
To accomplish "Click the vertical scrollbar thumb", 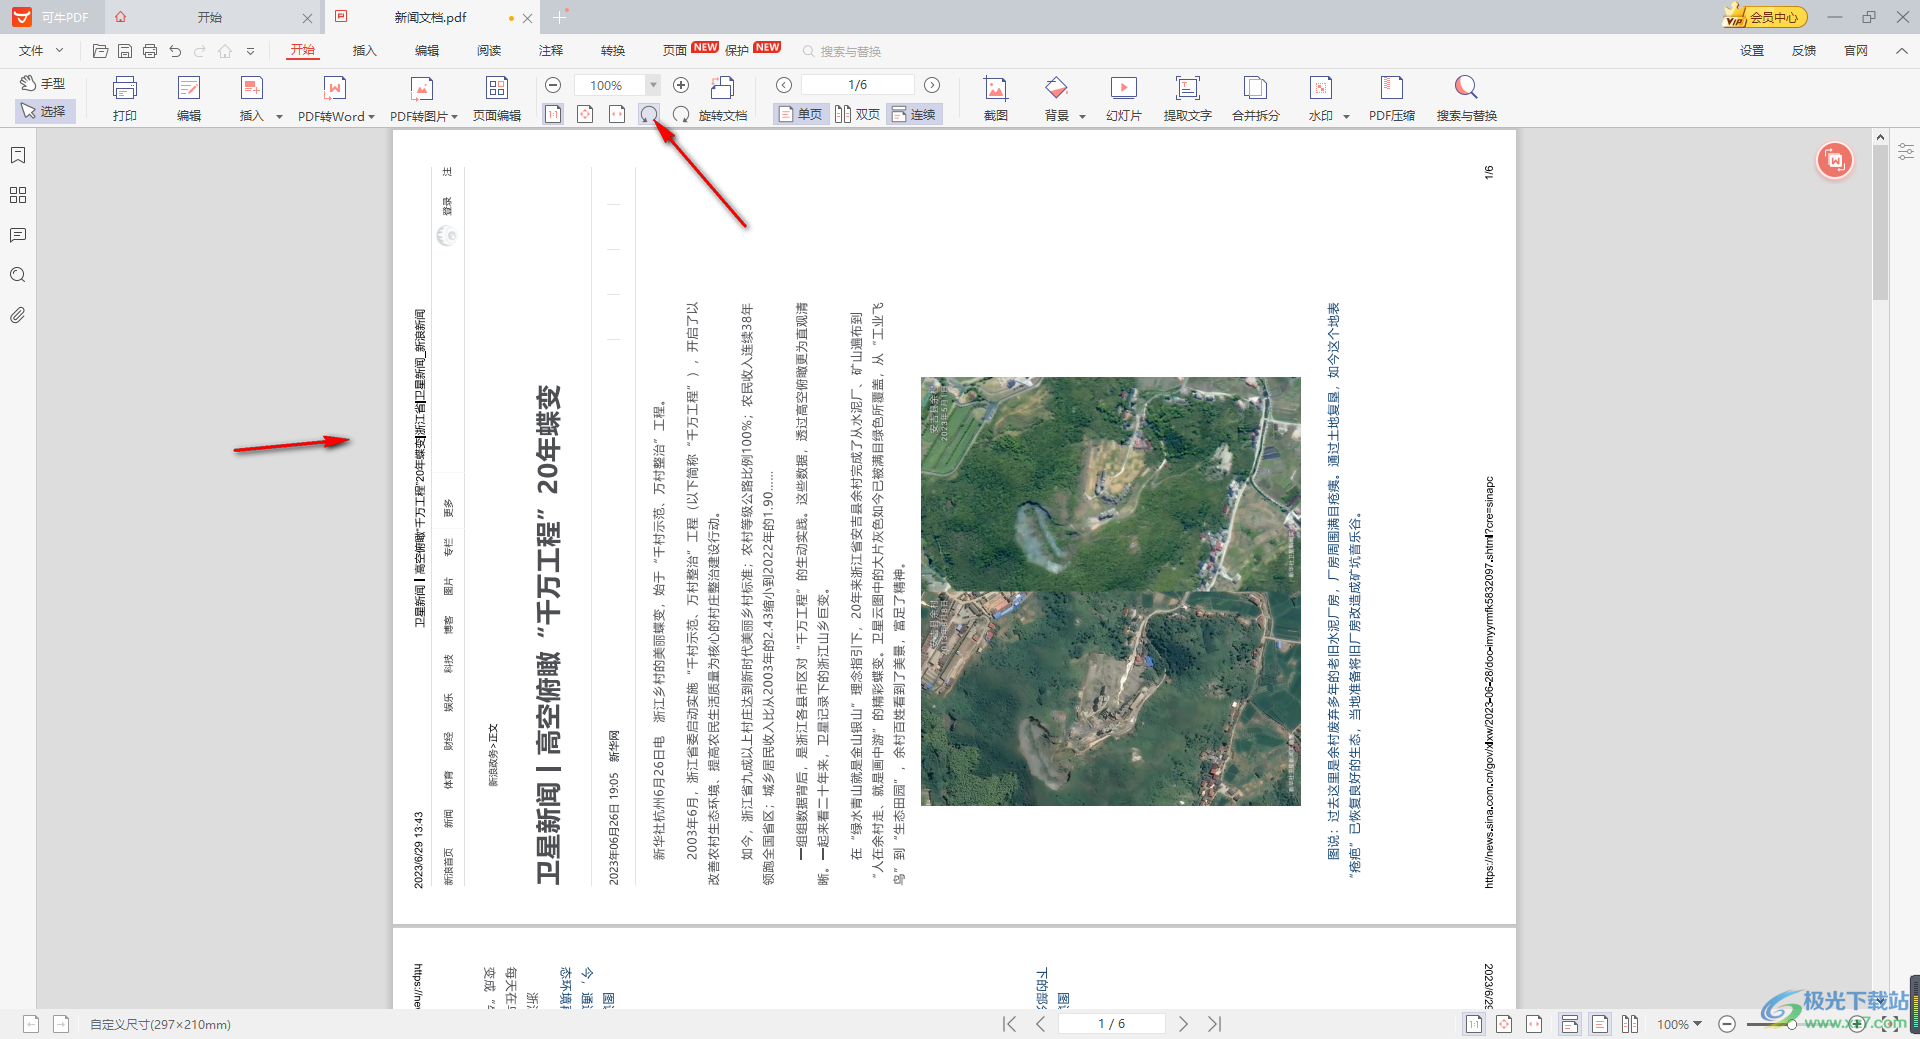I will pos(1880,222).
